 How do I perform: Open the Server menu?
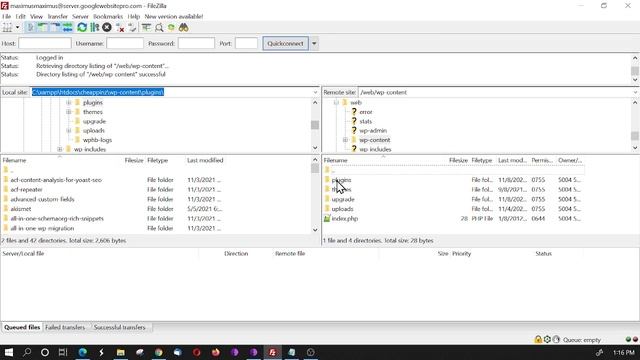(x=80, y=16)
